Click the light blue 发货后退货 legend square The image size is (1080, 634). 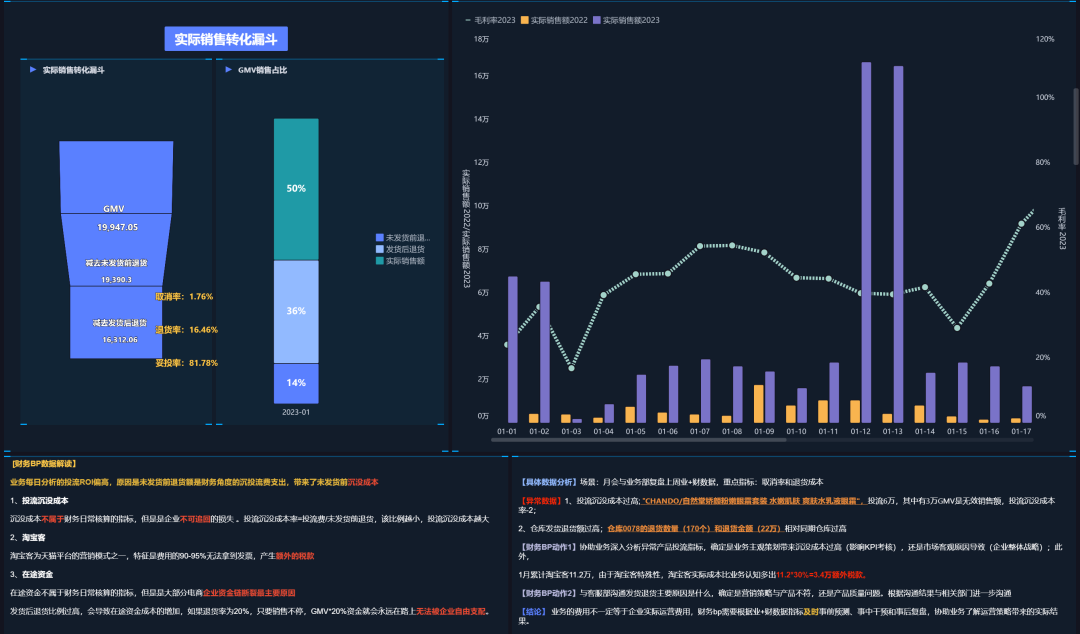coord(380,249)
